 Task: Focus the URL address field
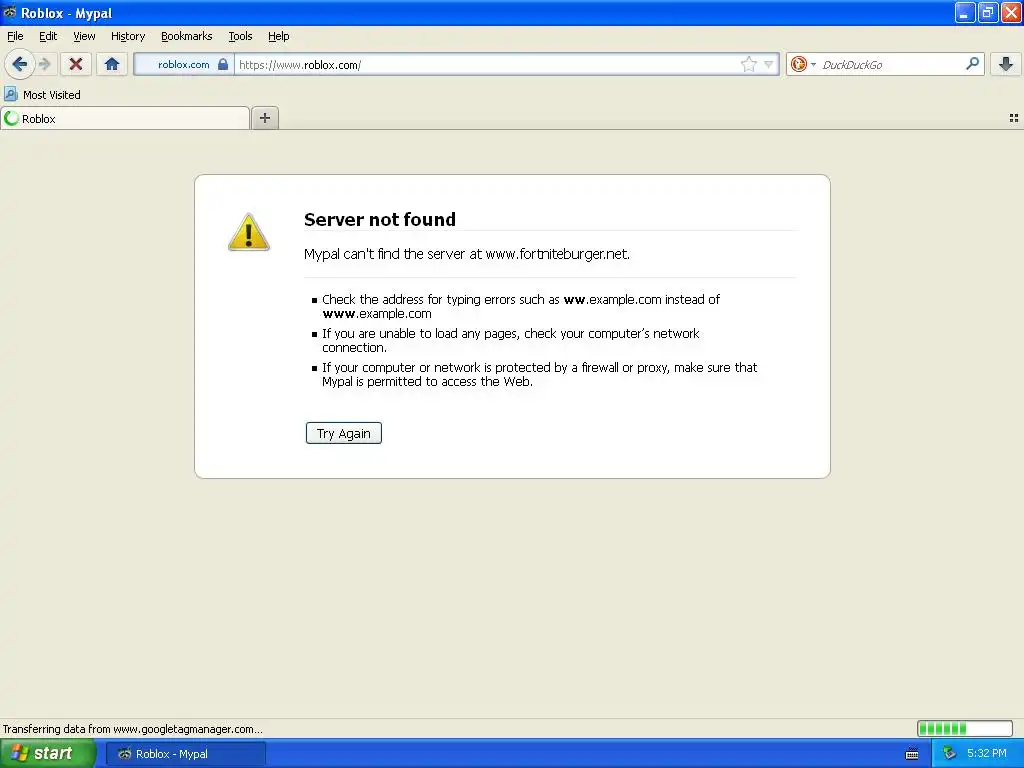click(x=487, y=64)
